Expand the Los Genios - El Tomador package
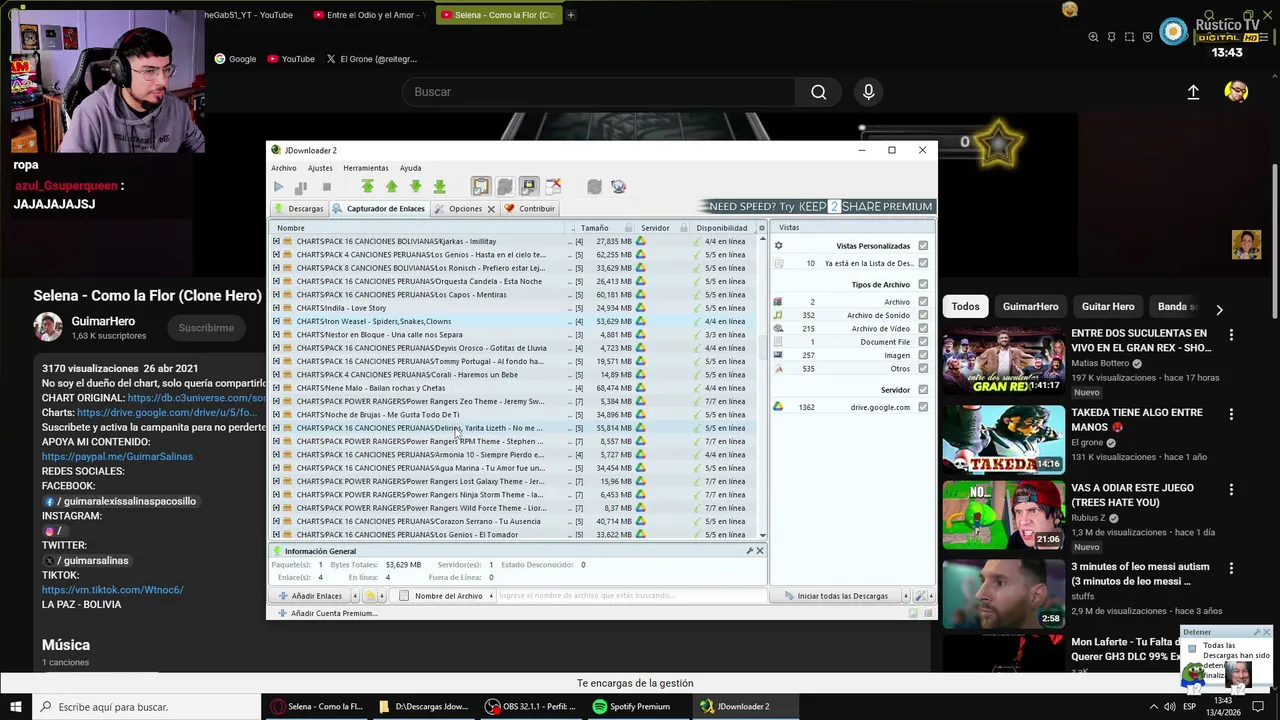This screenshot has width=1280, height=720. pos(277,534)
